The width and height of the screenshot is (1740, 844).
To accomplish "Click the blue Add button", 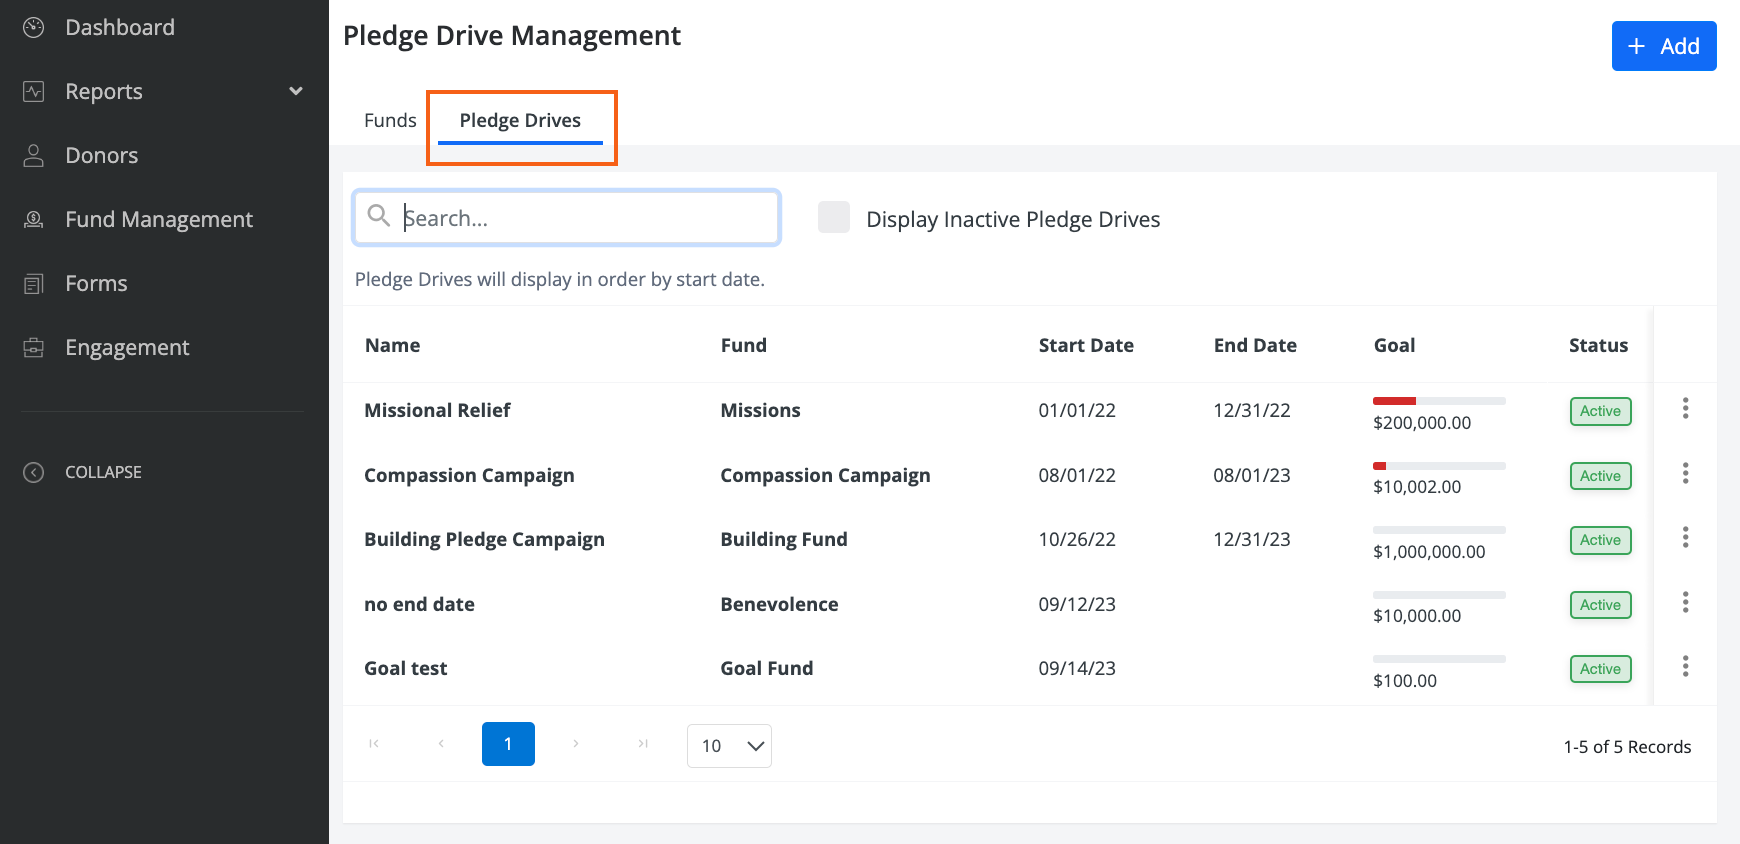I will coord(1664,46).
